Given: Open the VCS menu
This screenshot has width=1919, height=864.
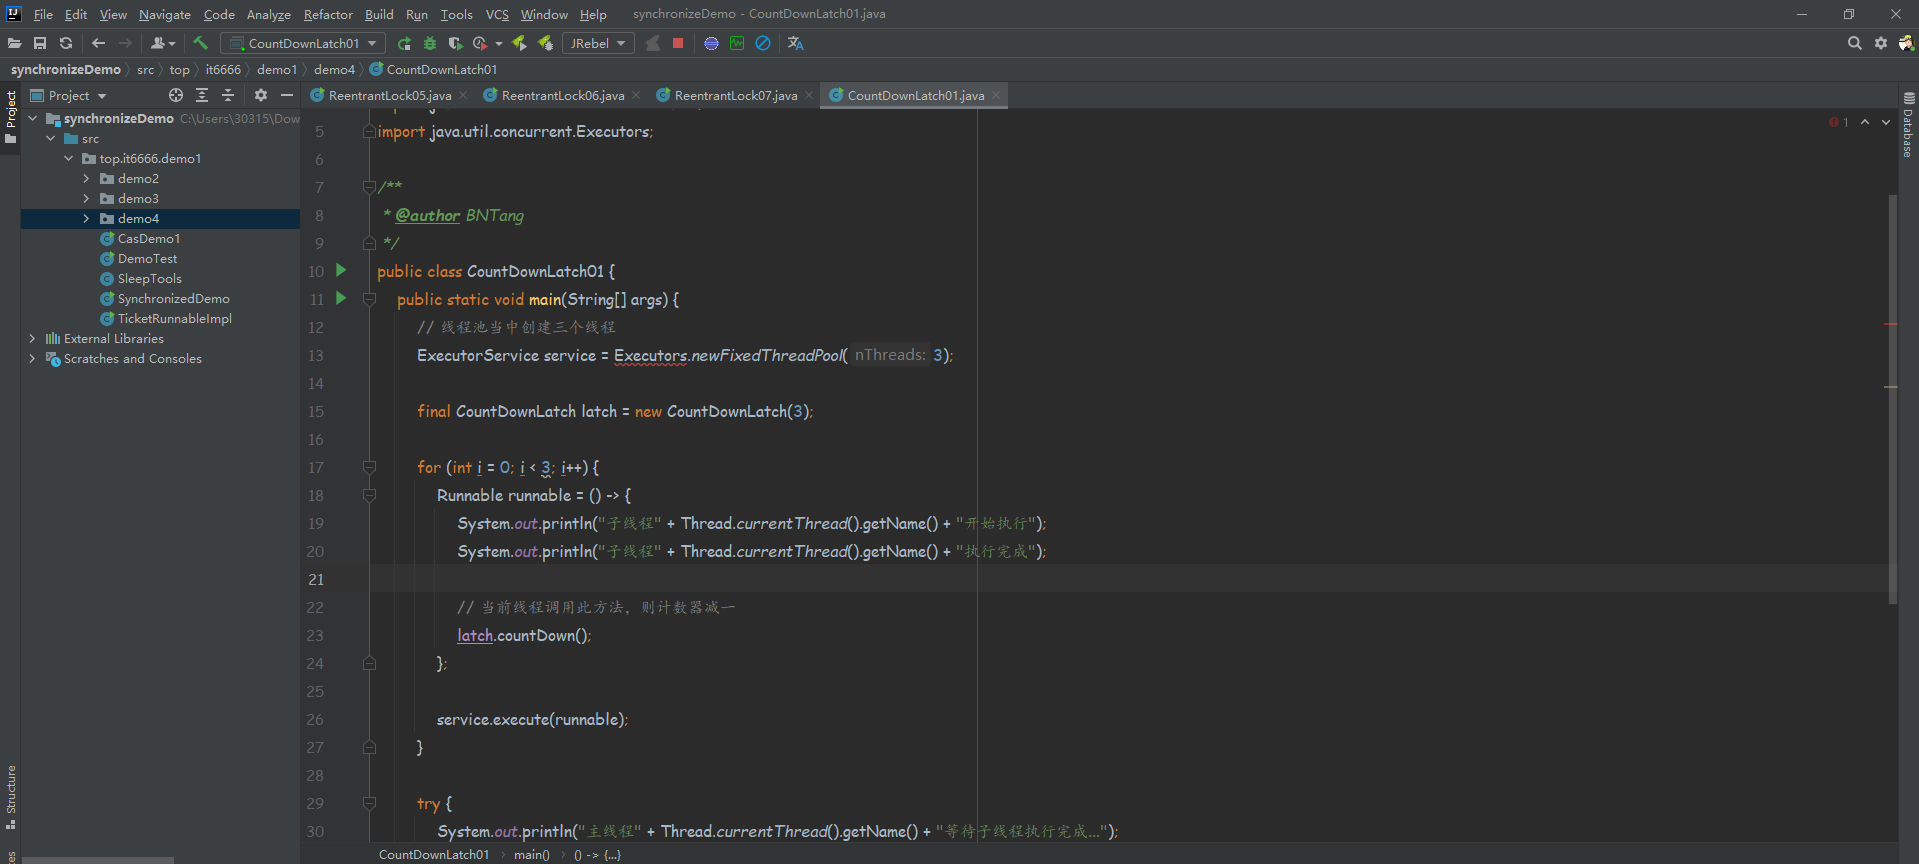Looking at the screenshot, I should pos(497,14).
